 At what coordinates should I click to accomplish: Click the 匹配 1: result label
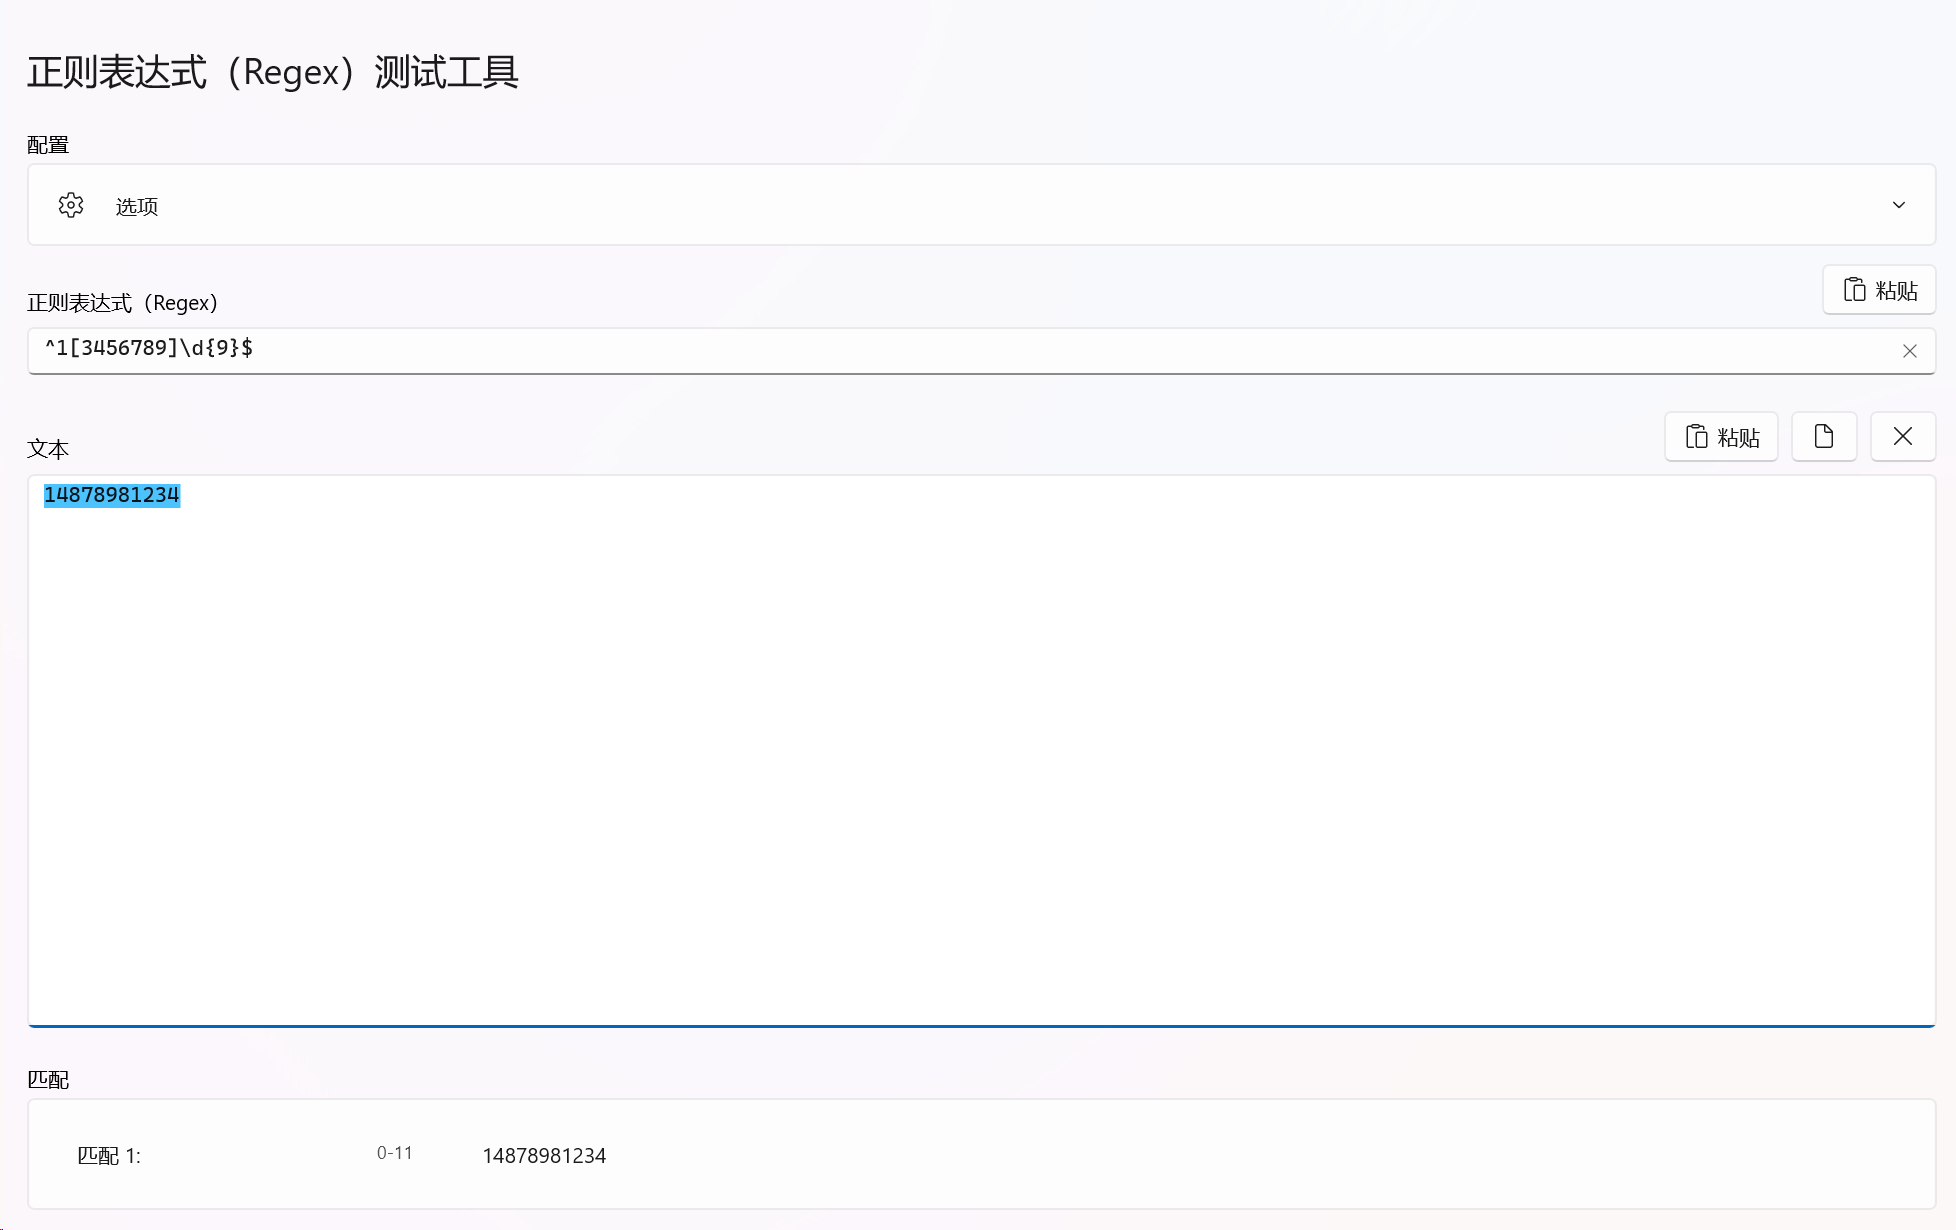[x=109, y=1155]
